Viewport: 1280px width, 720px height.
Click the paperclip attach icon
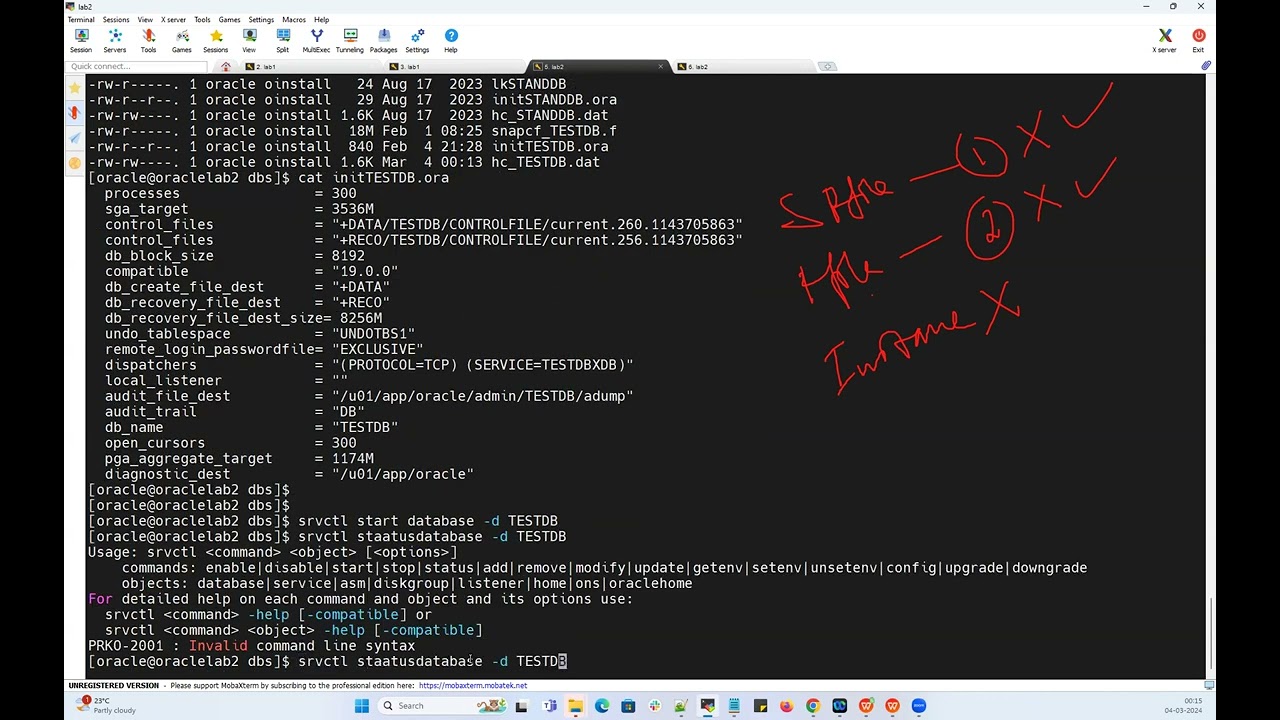point(1206,66)
